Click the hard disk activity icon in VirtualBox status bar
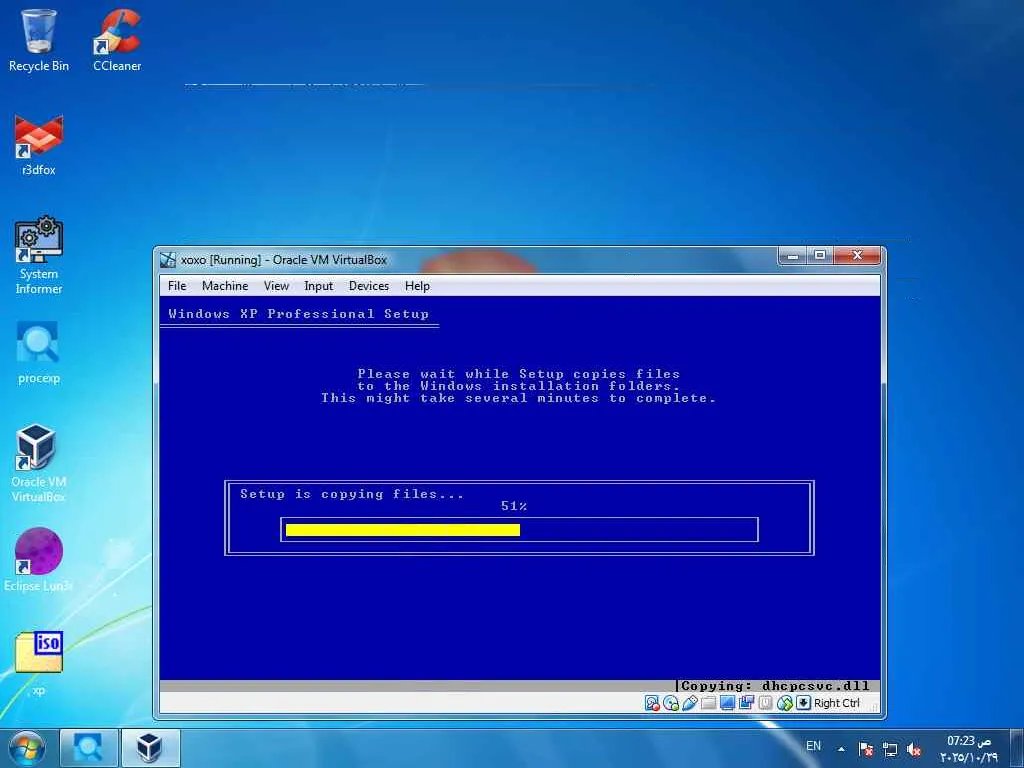The image size is (1024, 768). pyautogui.click(x=652, y=703)
